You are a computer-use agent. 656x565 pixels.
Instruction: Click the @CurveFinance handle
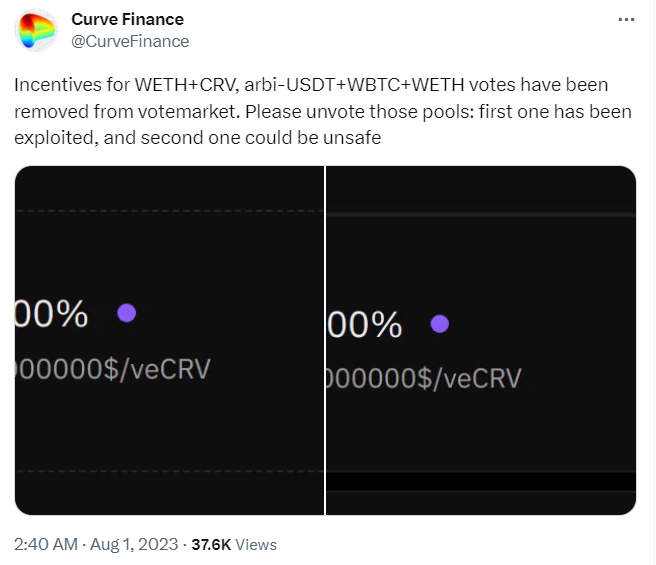point(130,41)
